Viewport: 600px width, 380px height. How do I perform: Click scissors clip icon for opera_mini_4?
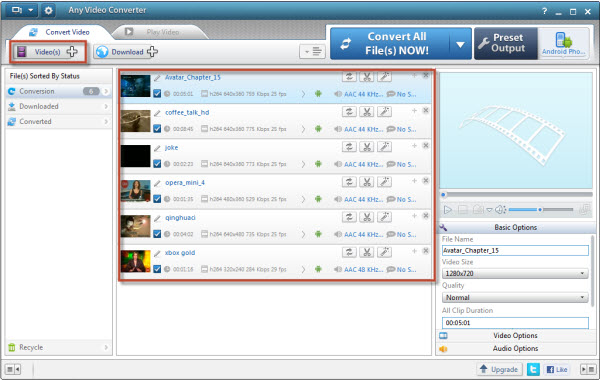pyautogui.click(x=367, y=182)
